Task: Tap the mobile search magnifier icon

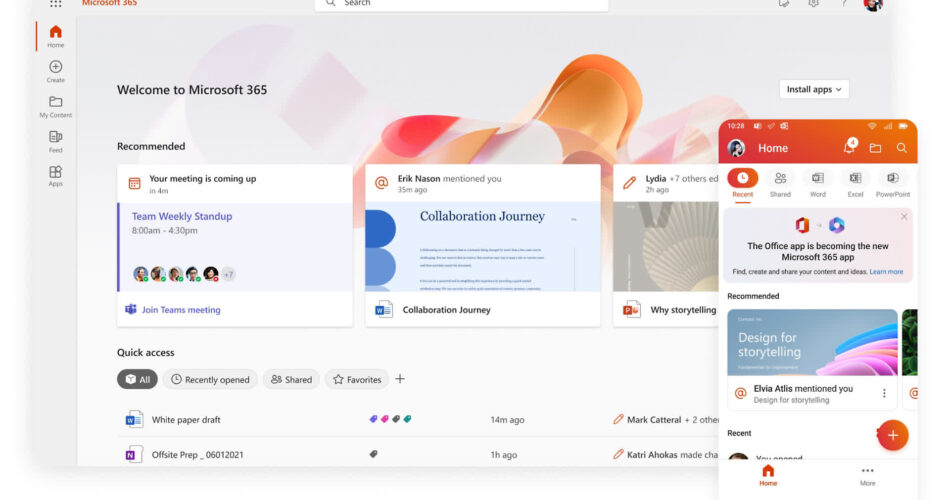Action: click(901, 148)
